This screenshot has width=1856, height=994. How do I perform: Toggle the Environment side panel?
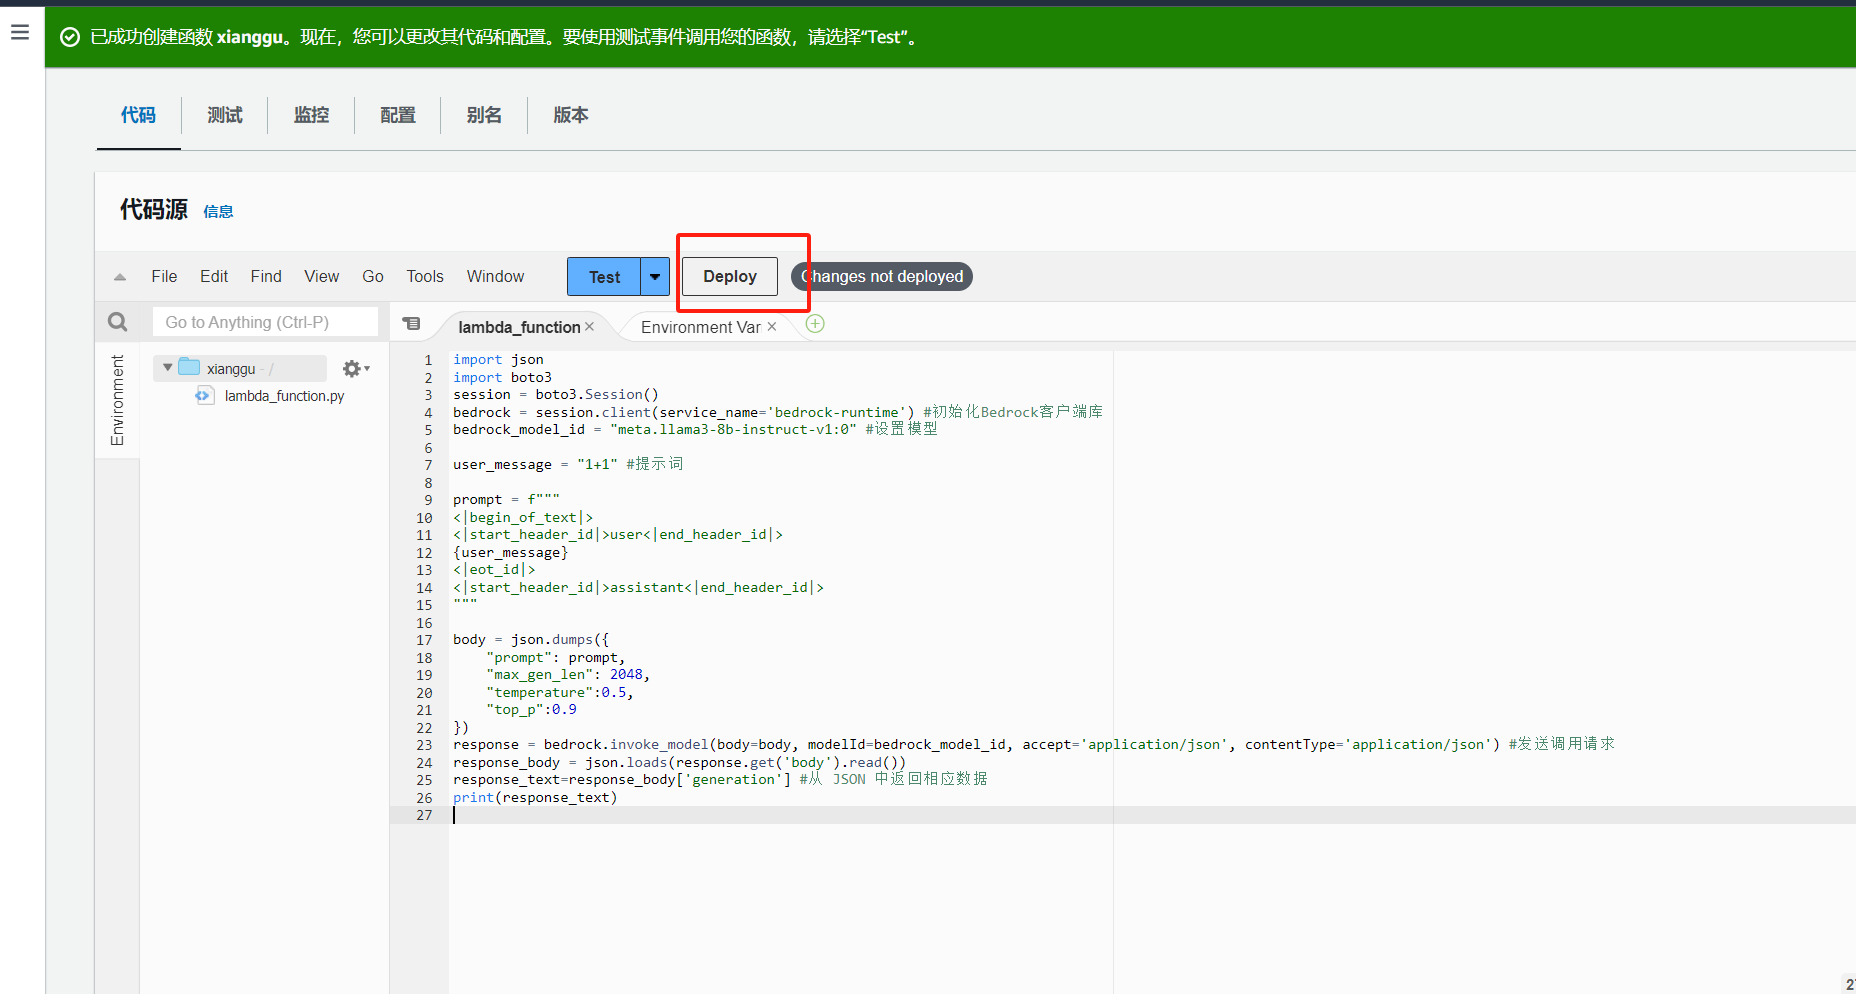(x=117, y=400)
